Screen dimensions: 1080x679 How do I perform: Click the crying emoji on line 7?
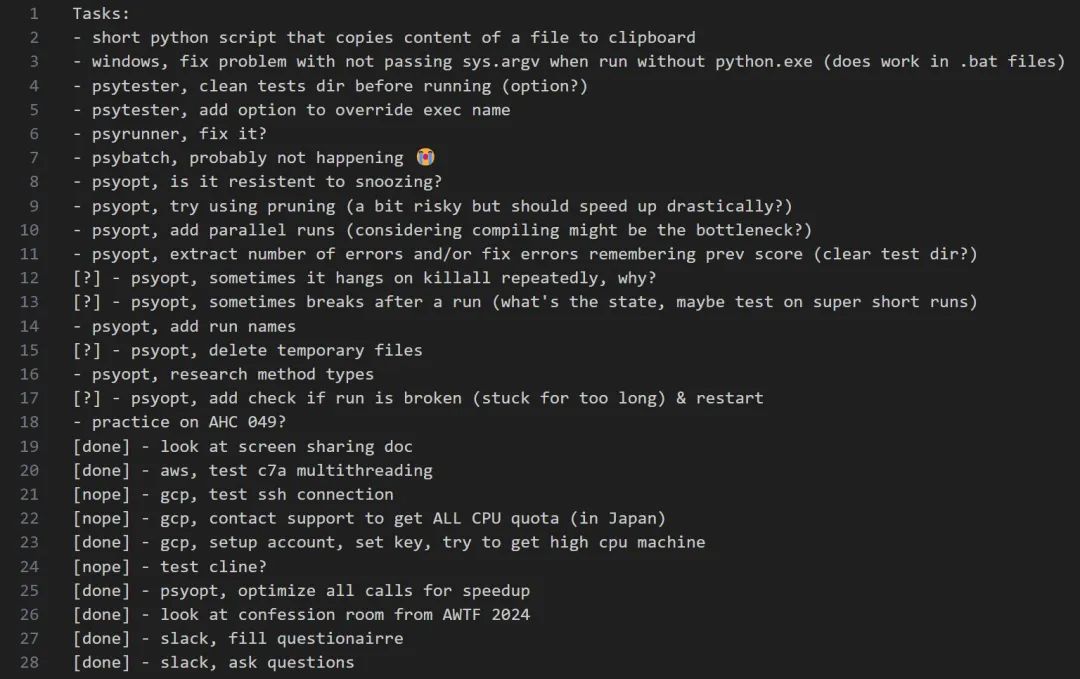(426, 157)
